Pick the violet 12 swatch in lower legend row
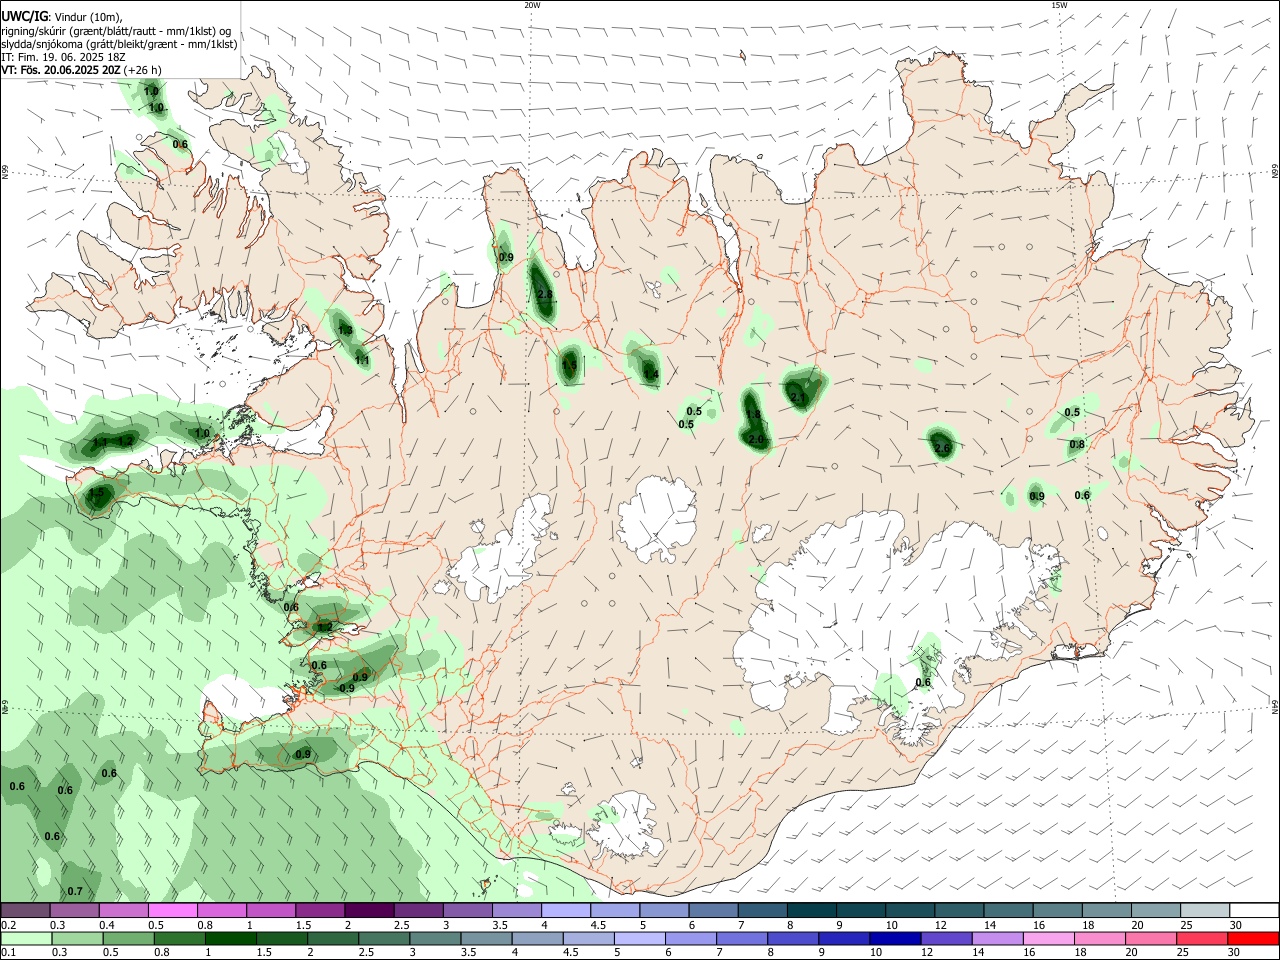Viewport: 1280px width, 960px height. pyautogui.click(x=946, y=938)
